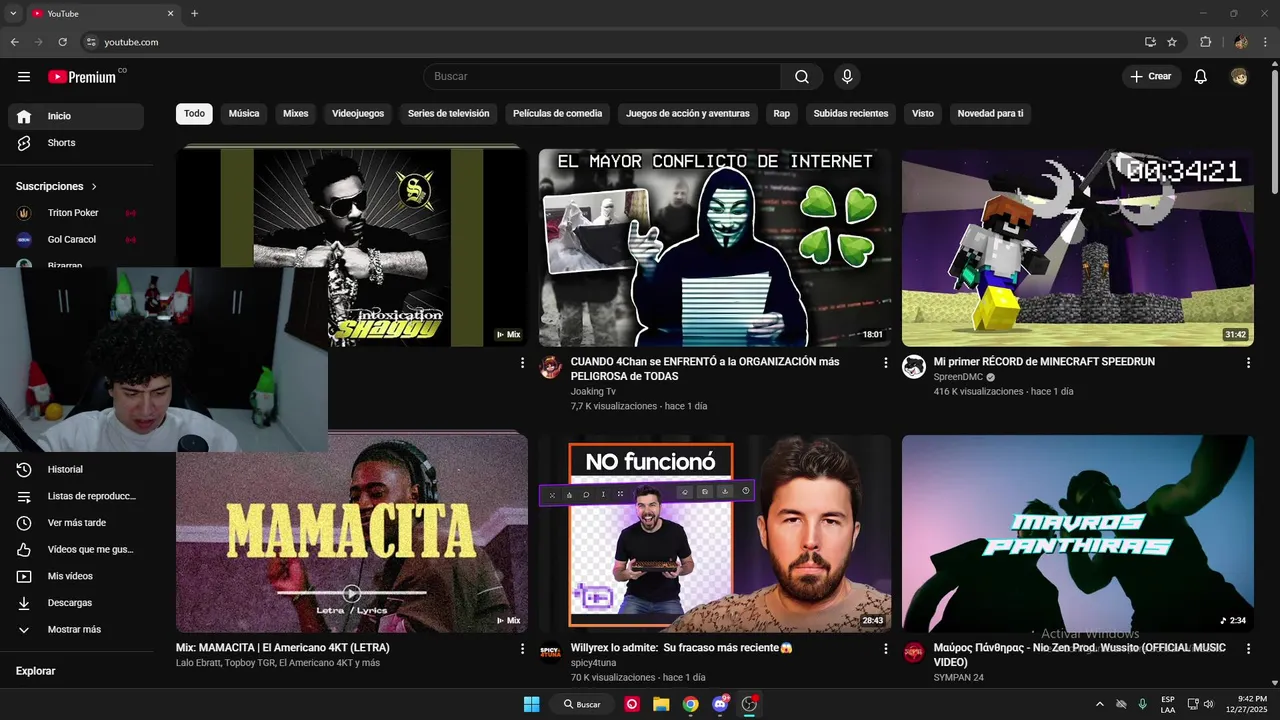Open File Explorer from taskbar
1280x720 pixels.
[x=661, y=704]
